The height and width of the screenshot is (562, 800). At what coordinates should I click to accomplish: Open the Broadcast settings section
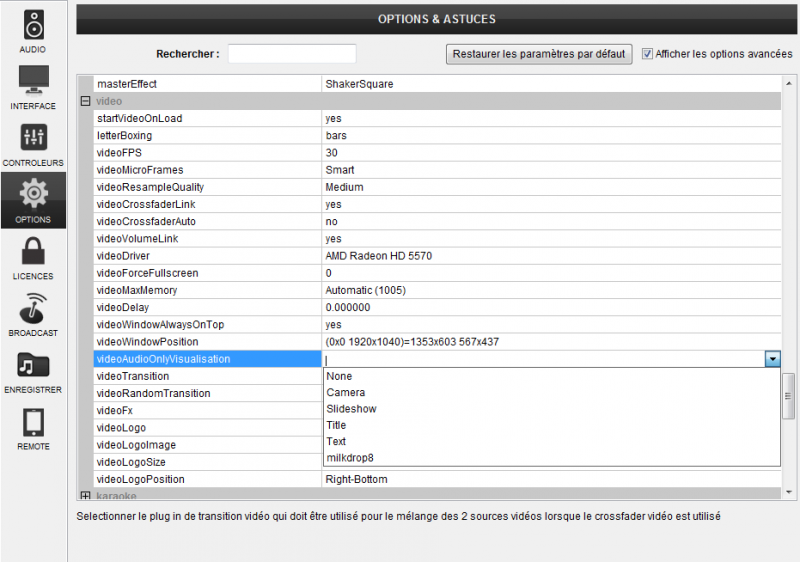tap(33, 314)
